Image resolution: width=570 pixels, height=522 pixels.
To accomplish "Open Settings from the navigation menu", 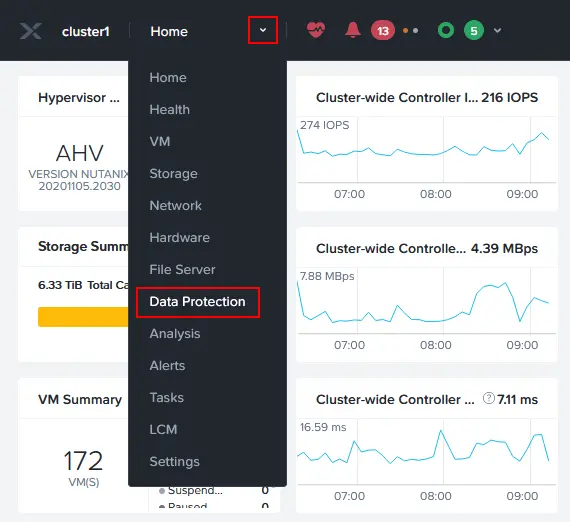I will 174,461.
